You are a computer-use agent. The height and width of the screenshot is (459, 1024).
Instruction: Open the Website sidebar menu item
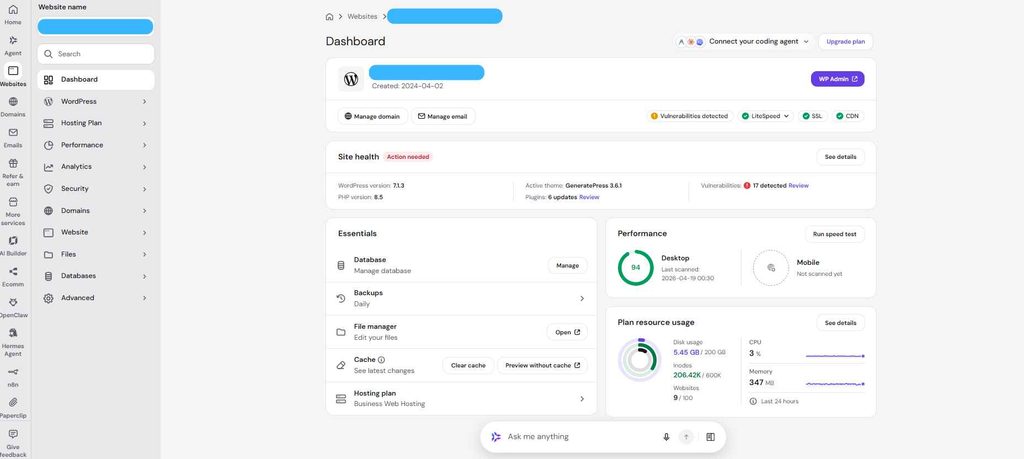click(x=96, y=232)
